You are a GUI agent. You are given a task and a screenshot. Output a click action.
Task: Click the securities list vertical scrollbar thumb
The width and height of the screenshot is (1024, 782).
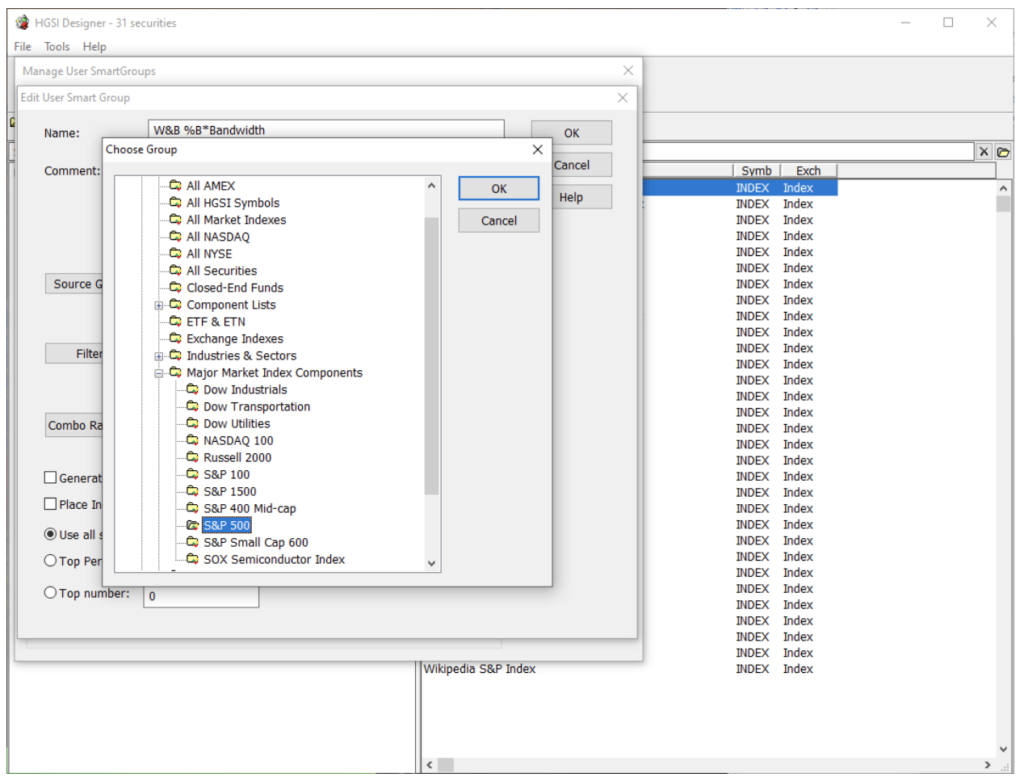point(1003,203)
